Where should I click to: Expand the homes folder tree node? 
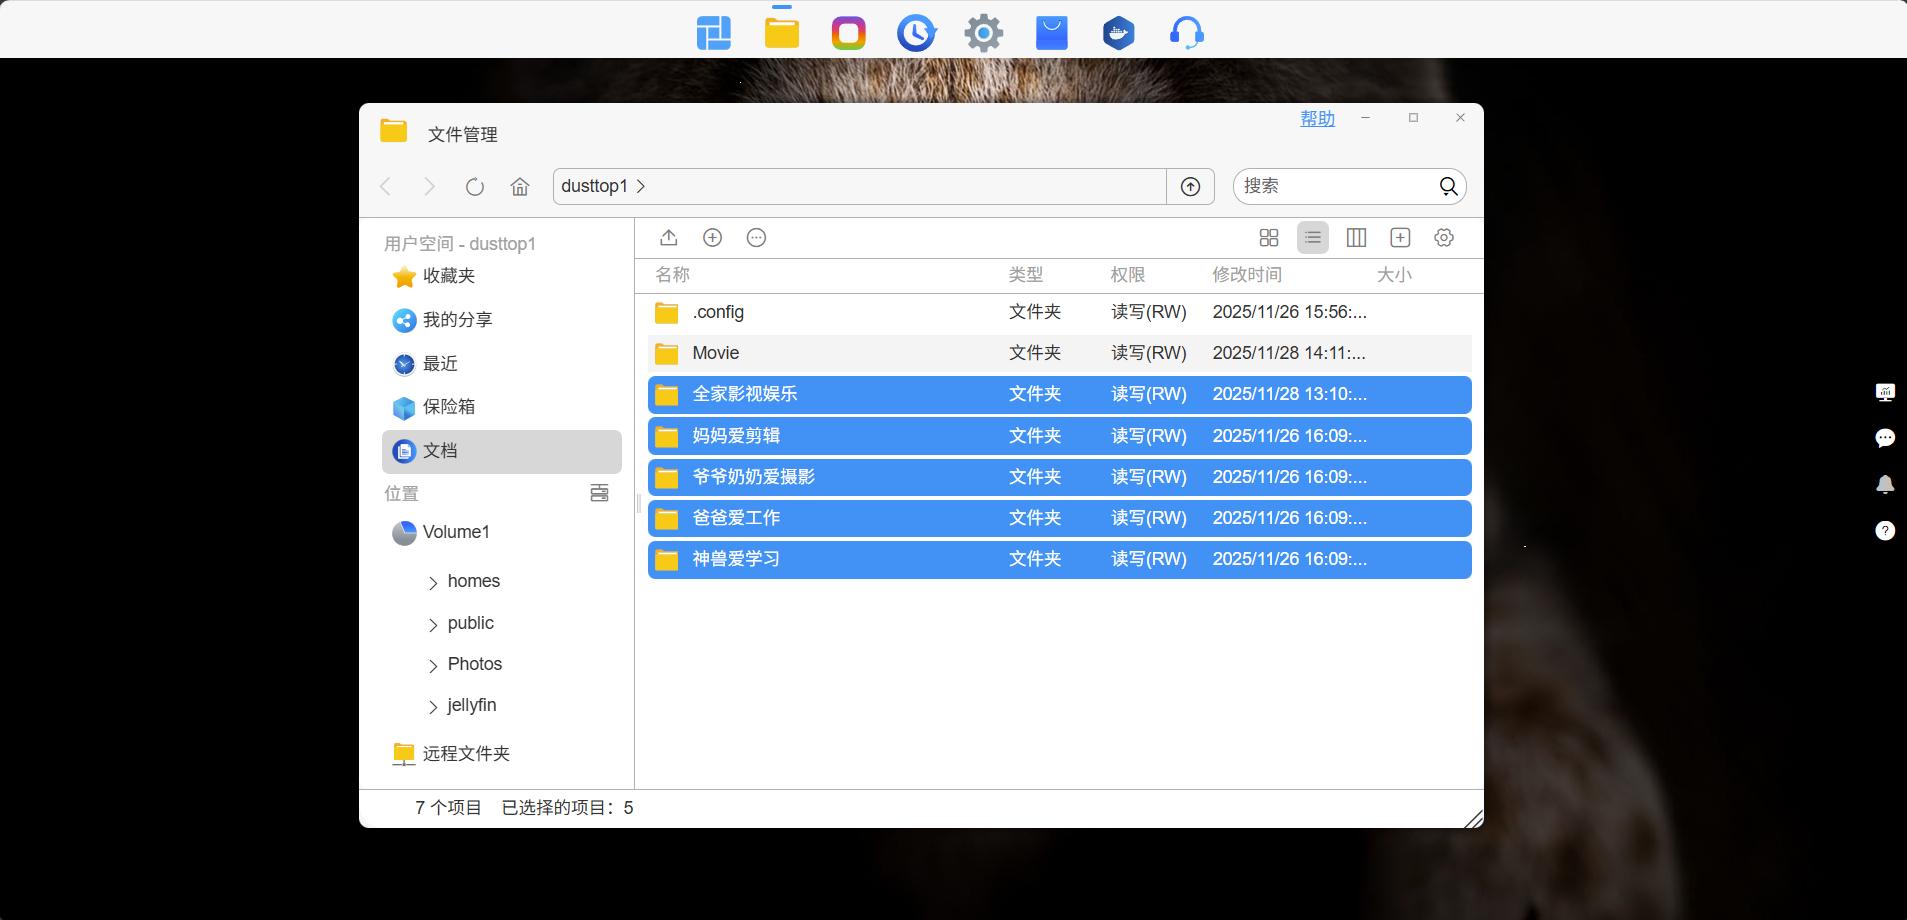coord(433,582)
